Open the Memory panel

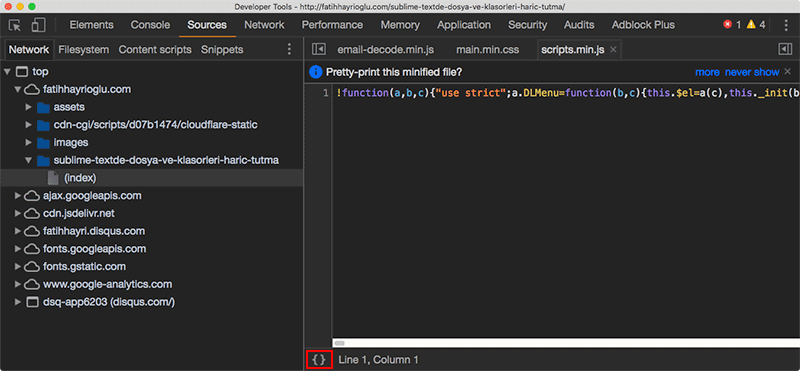click(400, 25)
